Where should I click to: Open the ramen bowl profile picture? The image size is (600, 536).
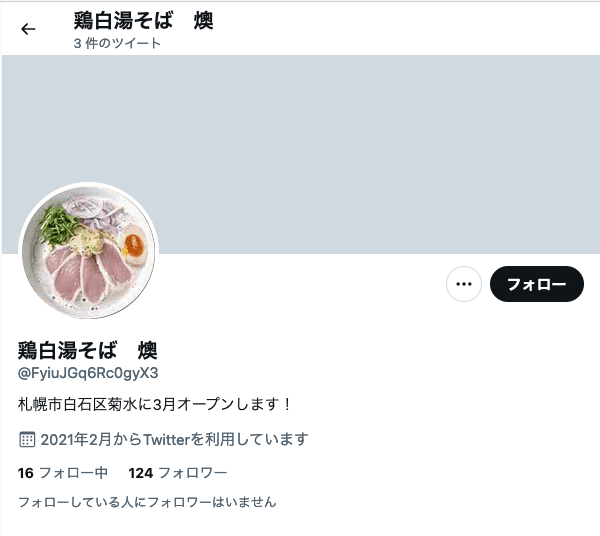click(88, 252)
